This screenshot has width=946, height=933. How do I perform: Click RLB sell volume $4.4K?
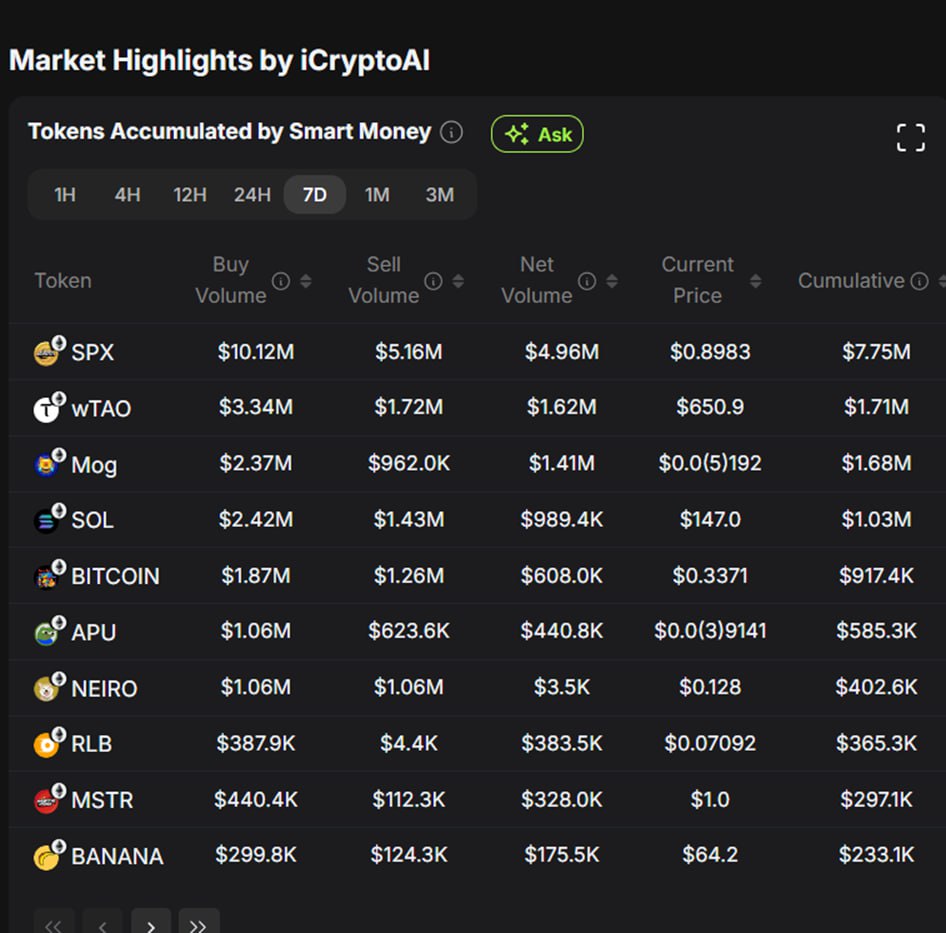[409, 743]
